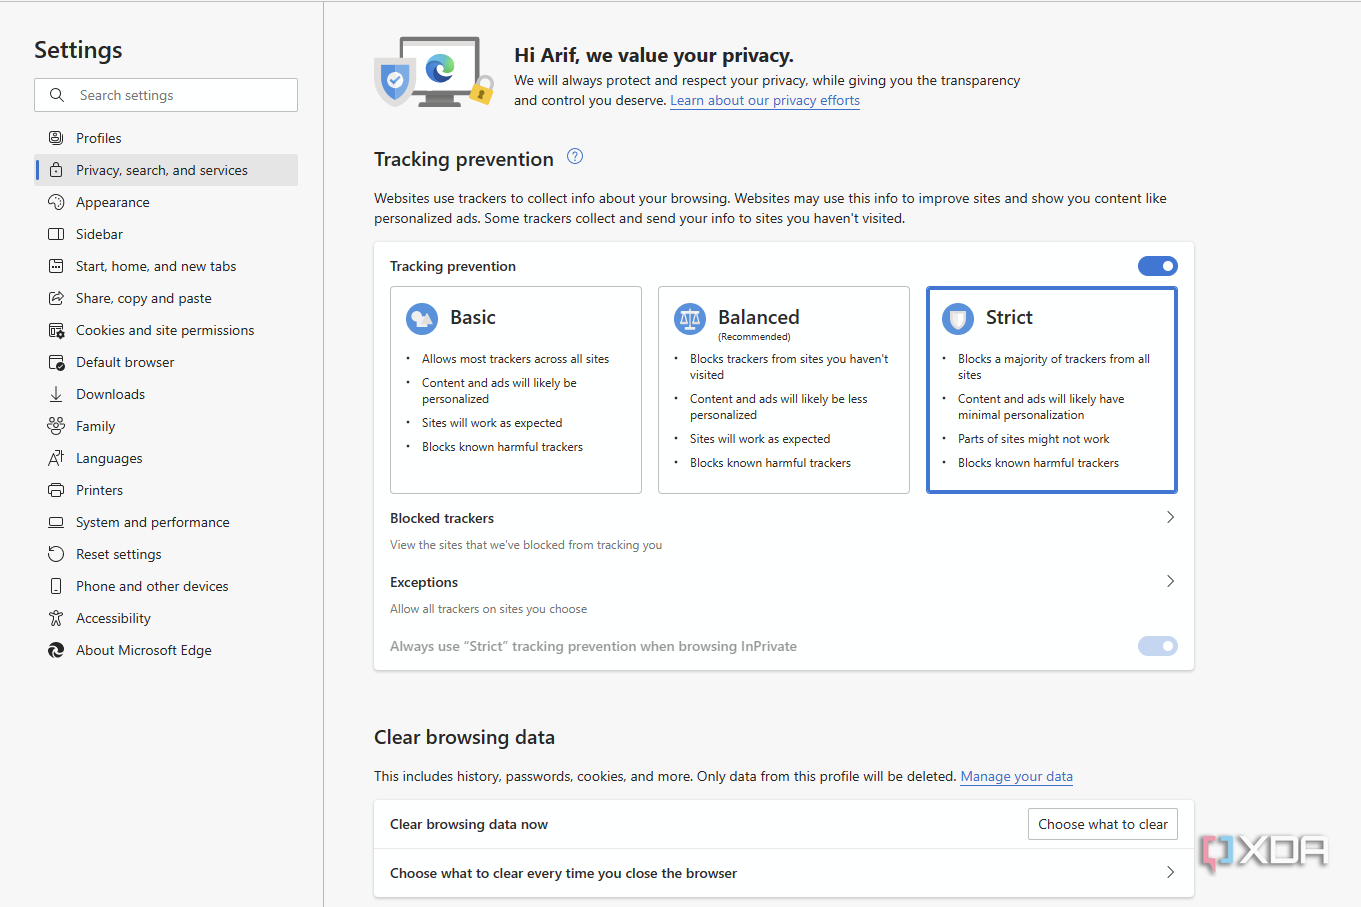This screenshot has height=907, width=1361.
Task: Select the Basic tracking prevention level
Action: coord(515,390)
